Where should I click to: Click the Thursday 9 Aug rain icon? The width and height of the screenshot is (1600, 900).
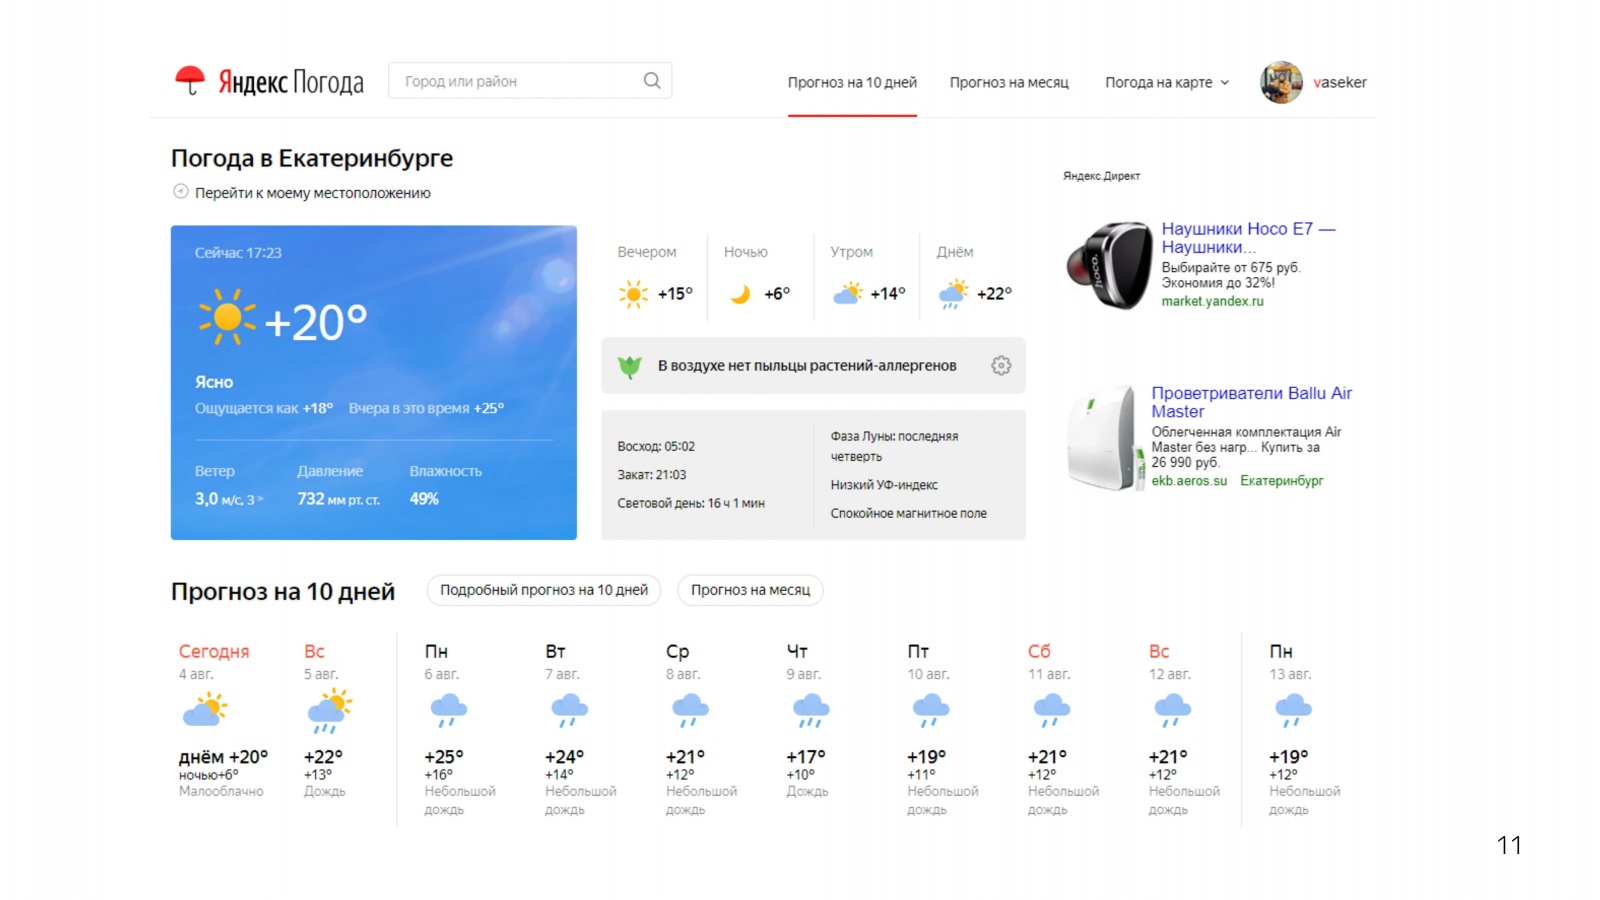(810, 710)
